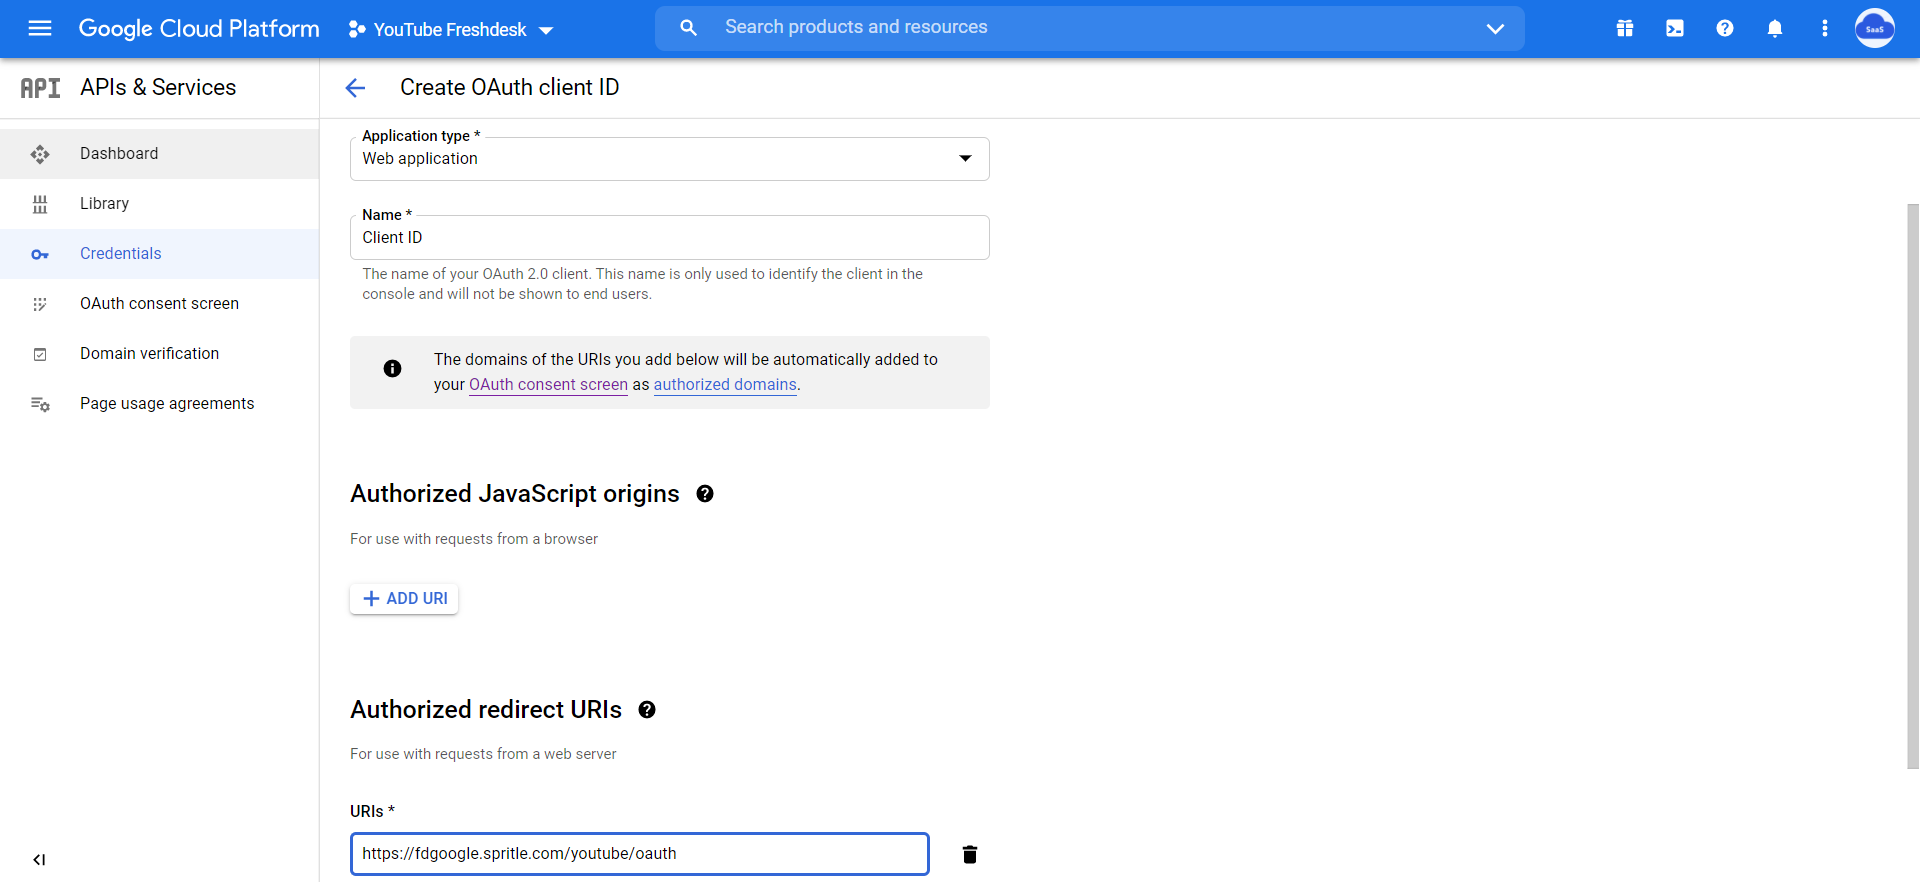Viewport: 1920px width, 882px height.
Task: Delete the redirect URI with trash icon
Action: tap(970, 854)
